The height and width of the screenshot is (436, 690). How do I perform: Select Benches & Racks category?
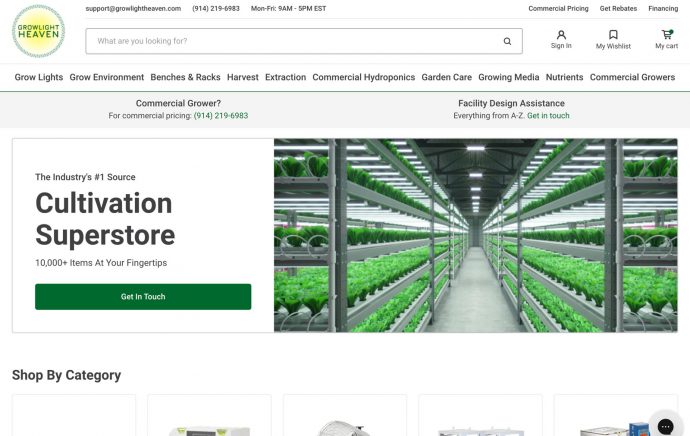pos(185,77)
